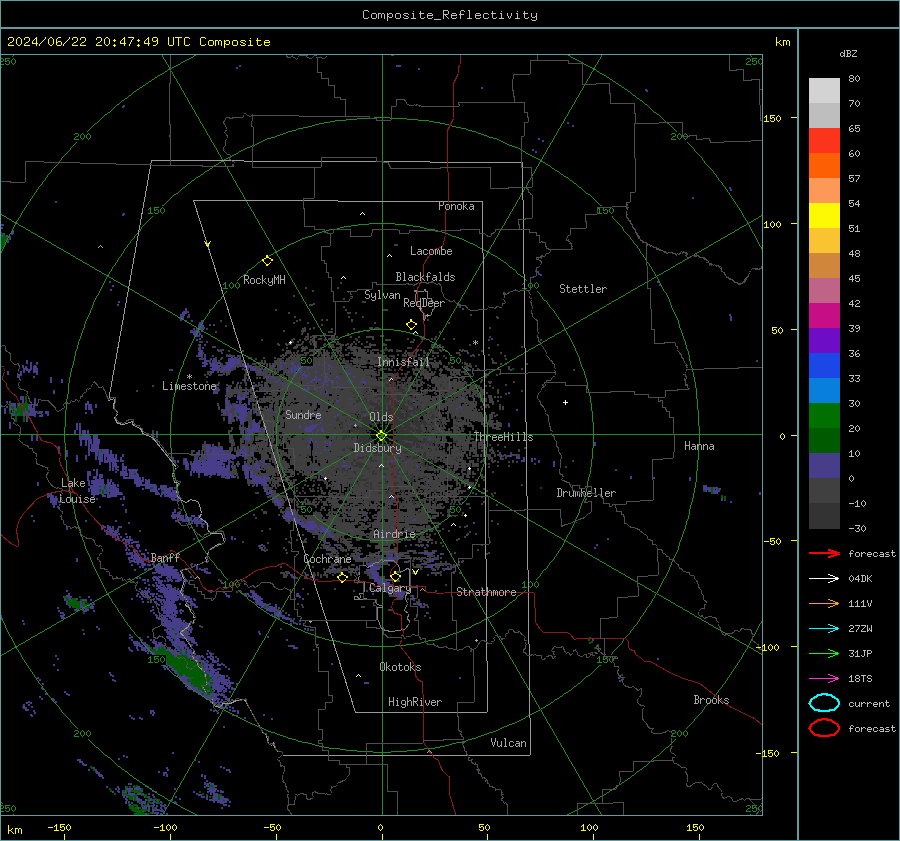The width and height of the screenshot is (900, 841).
Task: Click the cyan 27ZW arrow symbol
Action: coord(824,629)
